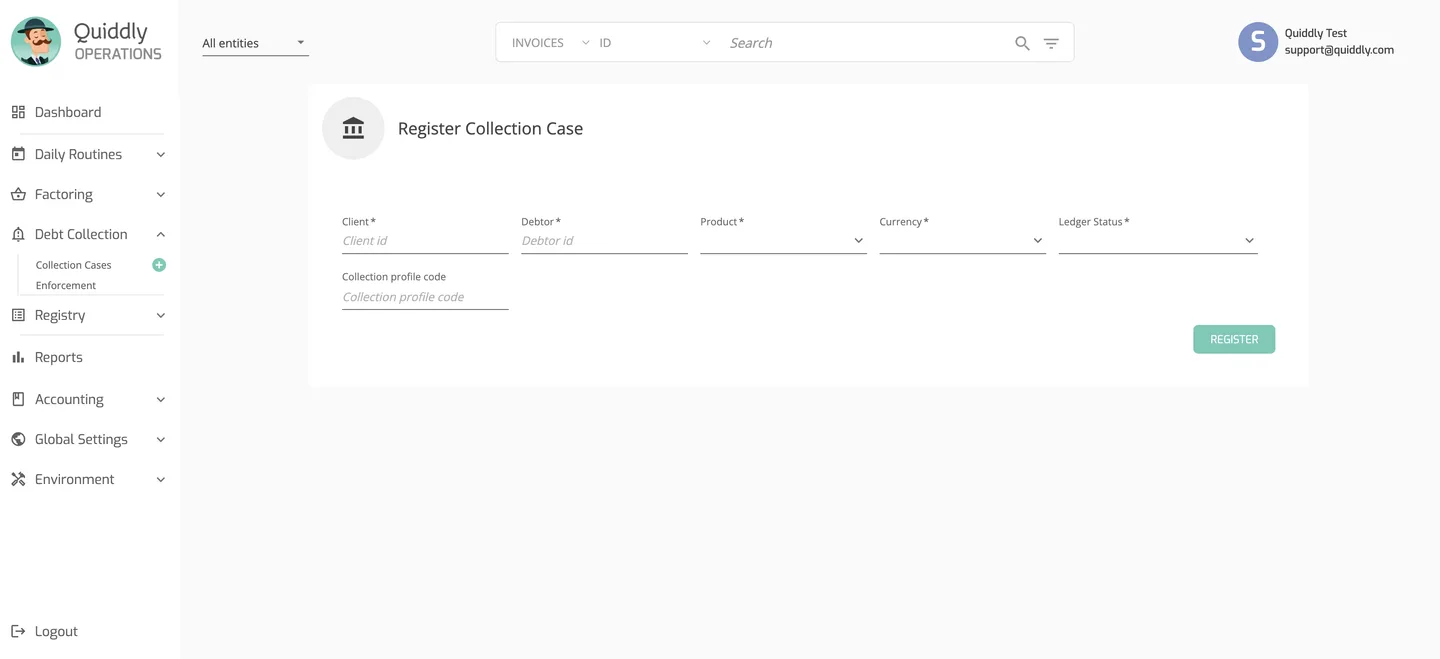Screen dimensions: 1440x659
Task: Open the Accounting menu item
Action: (x=69, y=399)
